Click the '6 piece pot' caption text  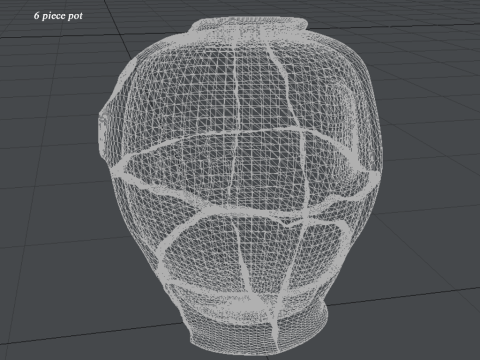(x=58, y=16)
